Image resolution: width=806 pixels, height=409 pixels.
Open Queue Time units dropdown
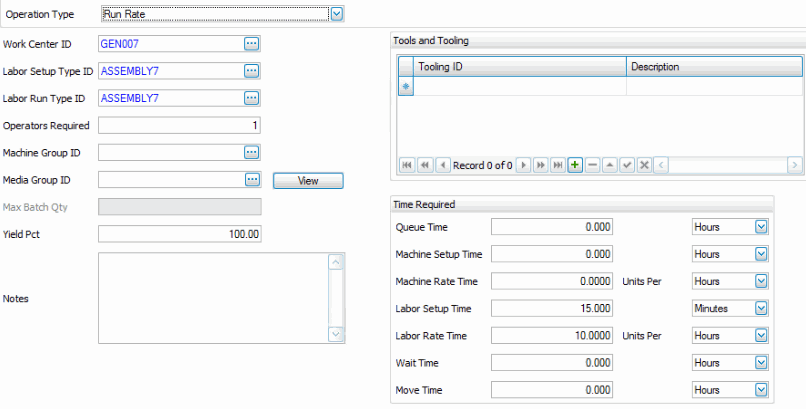click(x=761, y=227)
